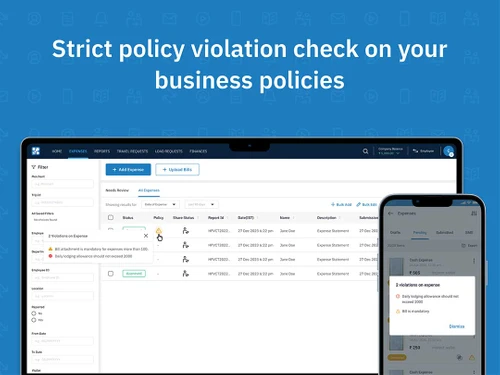This screenshot has width=500, height=375.
Task: Select the first radio option under Reported
Action: (34, 313)
